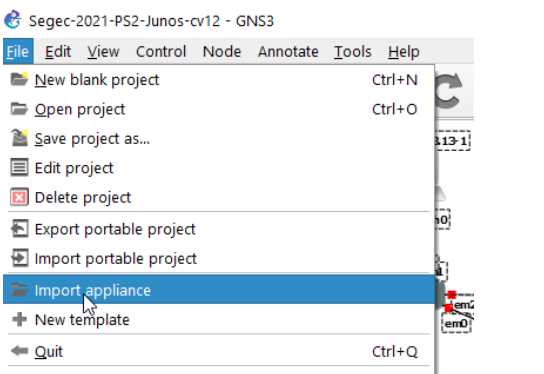This screenshot has height=374, width=544.
Task: Click the reload arrow toolbar icon
Action: point(449,91)
